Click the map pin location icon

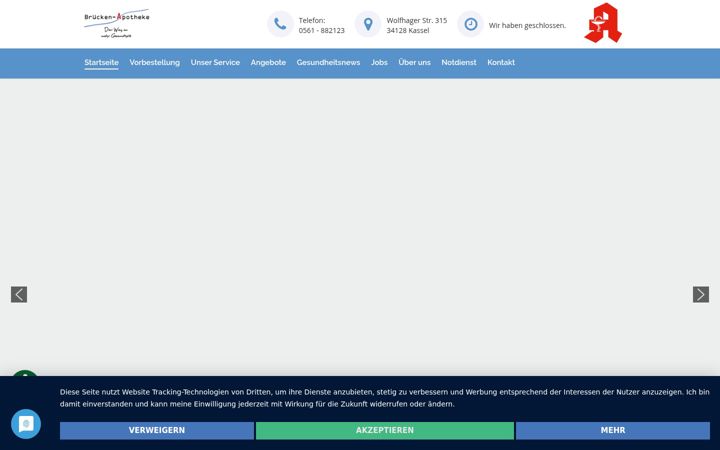click(368, 24)
